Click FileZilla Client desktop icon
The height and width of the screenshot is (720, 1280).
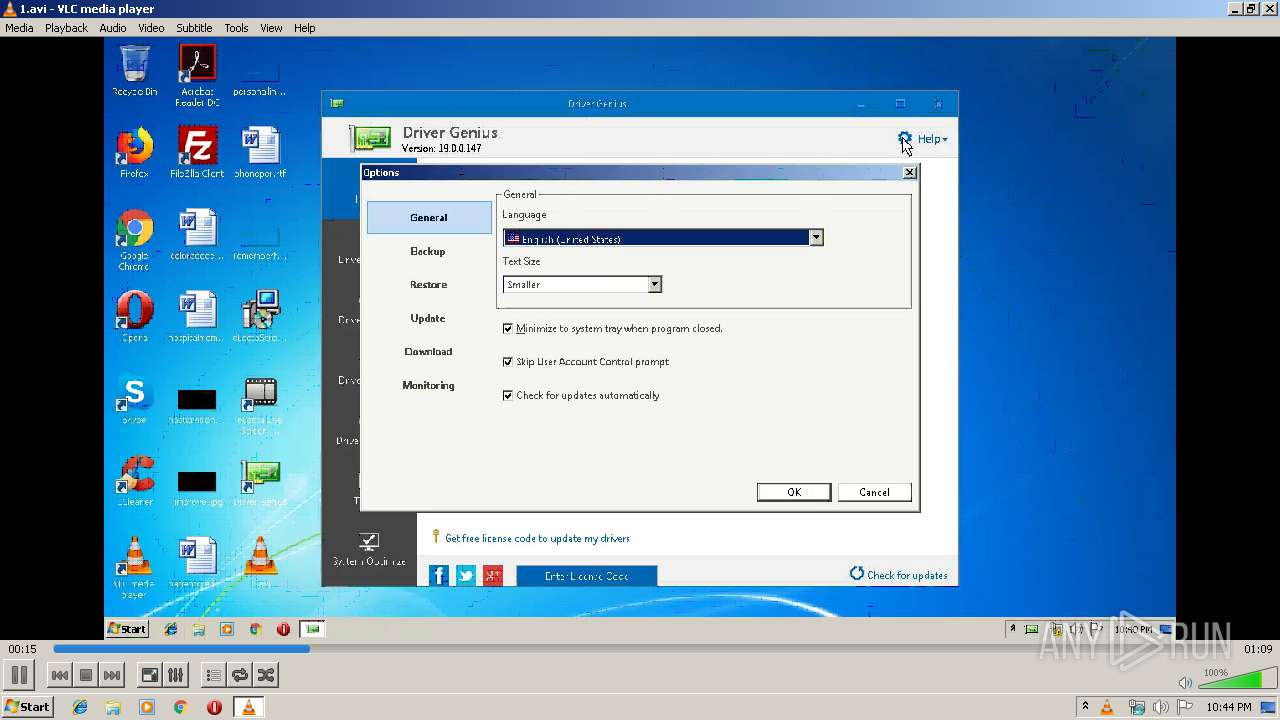pyautogui.click(x=197, y=153)
